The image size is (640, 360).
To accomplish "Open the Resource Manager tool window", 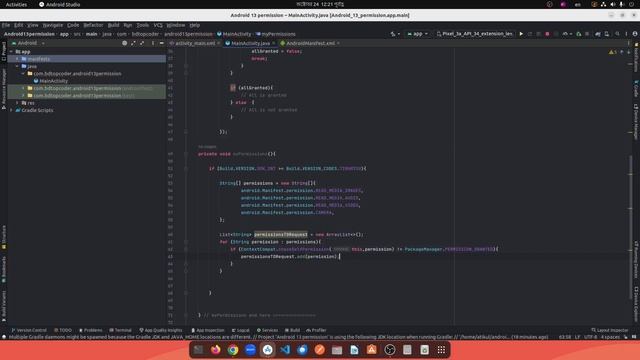I will tap(4, 88).
